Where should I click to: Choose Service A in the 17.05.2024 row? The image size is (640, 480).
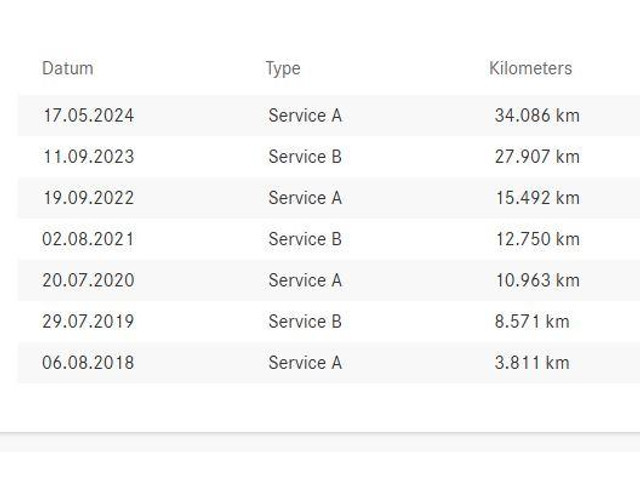(305, 116)
